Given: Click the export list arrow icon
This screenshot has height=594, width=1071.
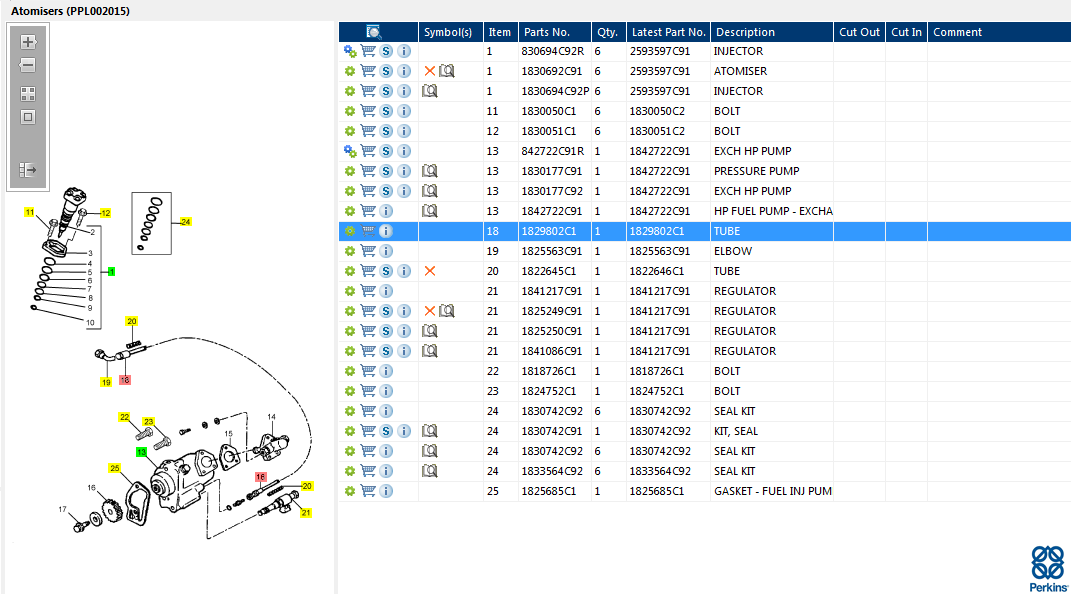Looking at the screenshot, I should click(x=28, y=170).
